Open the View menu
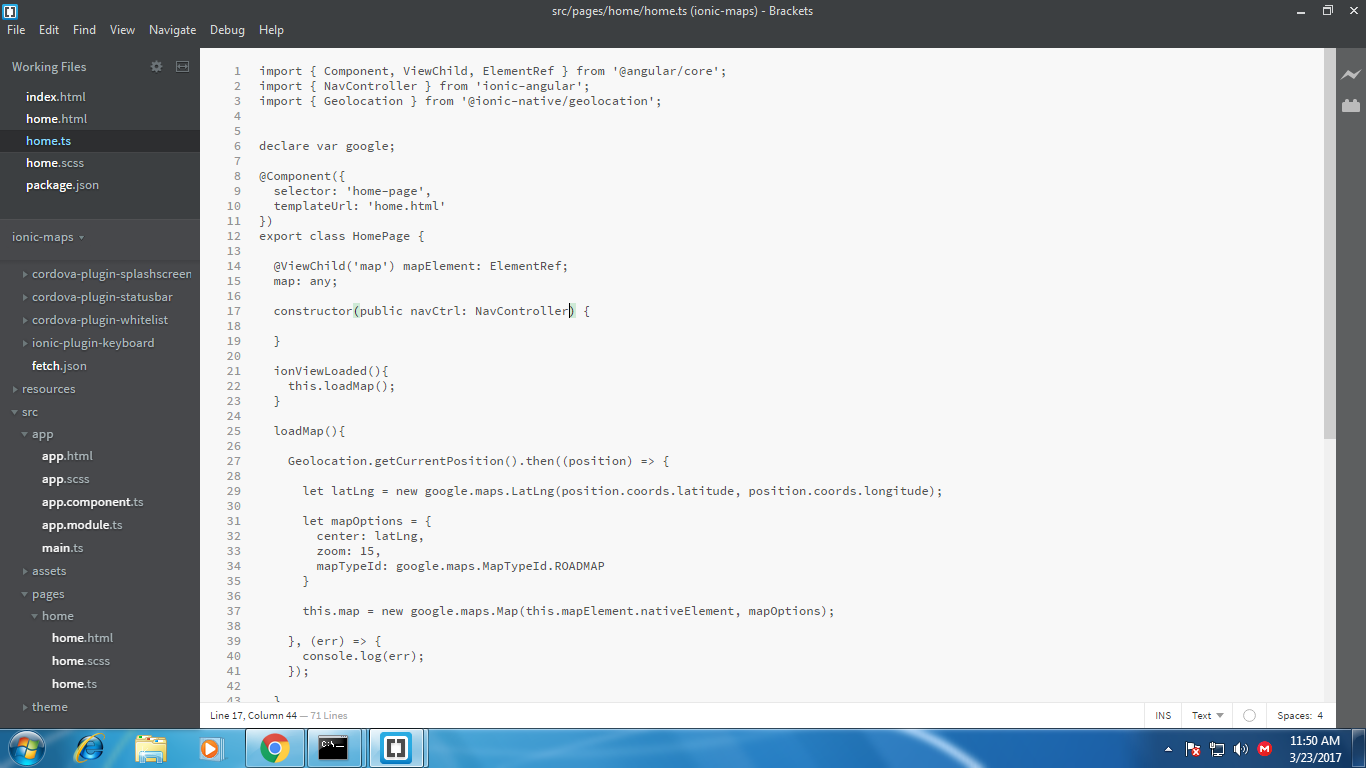Screen dimensions: 1366x768 [x=122, y=30]
